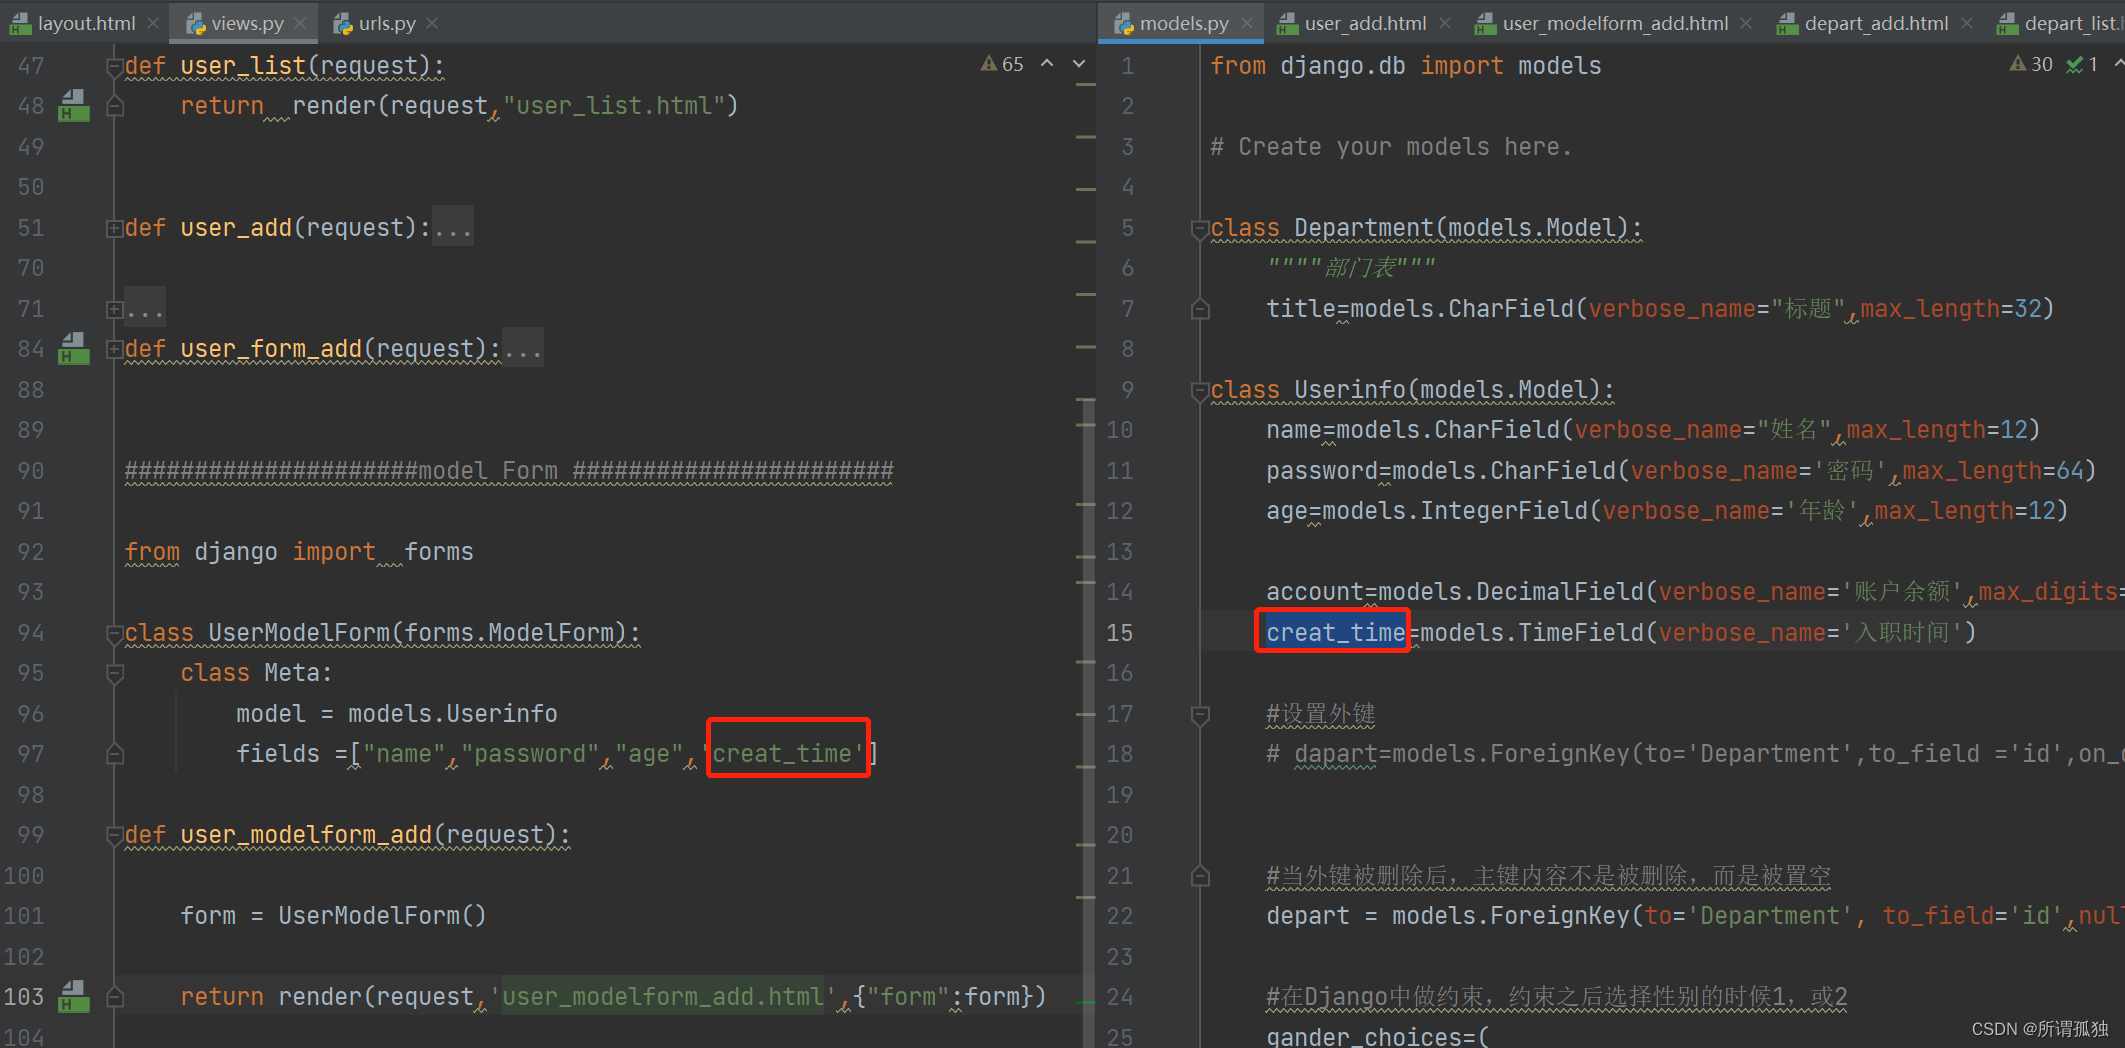Close the models.py tab
The image size is (2125, 1048).
pos(1247,23)
